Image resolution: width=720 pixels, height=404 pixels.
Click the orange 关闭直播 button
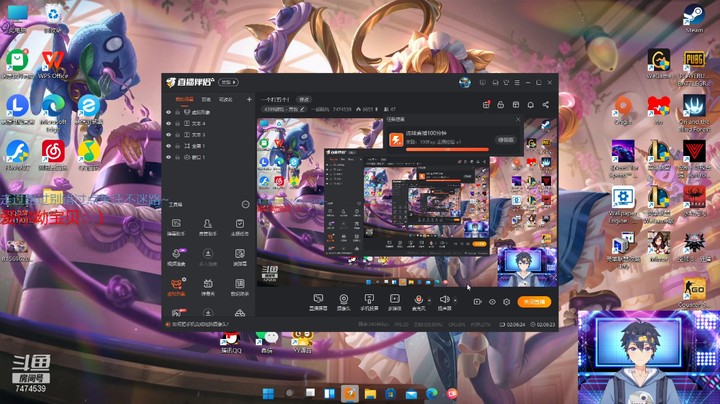(534, 302)
